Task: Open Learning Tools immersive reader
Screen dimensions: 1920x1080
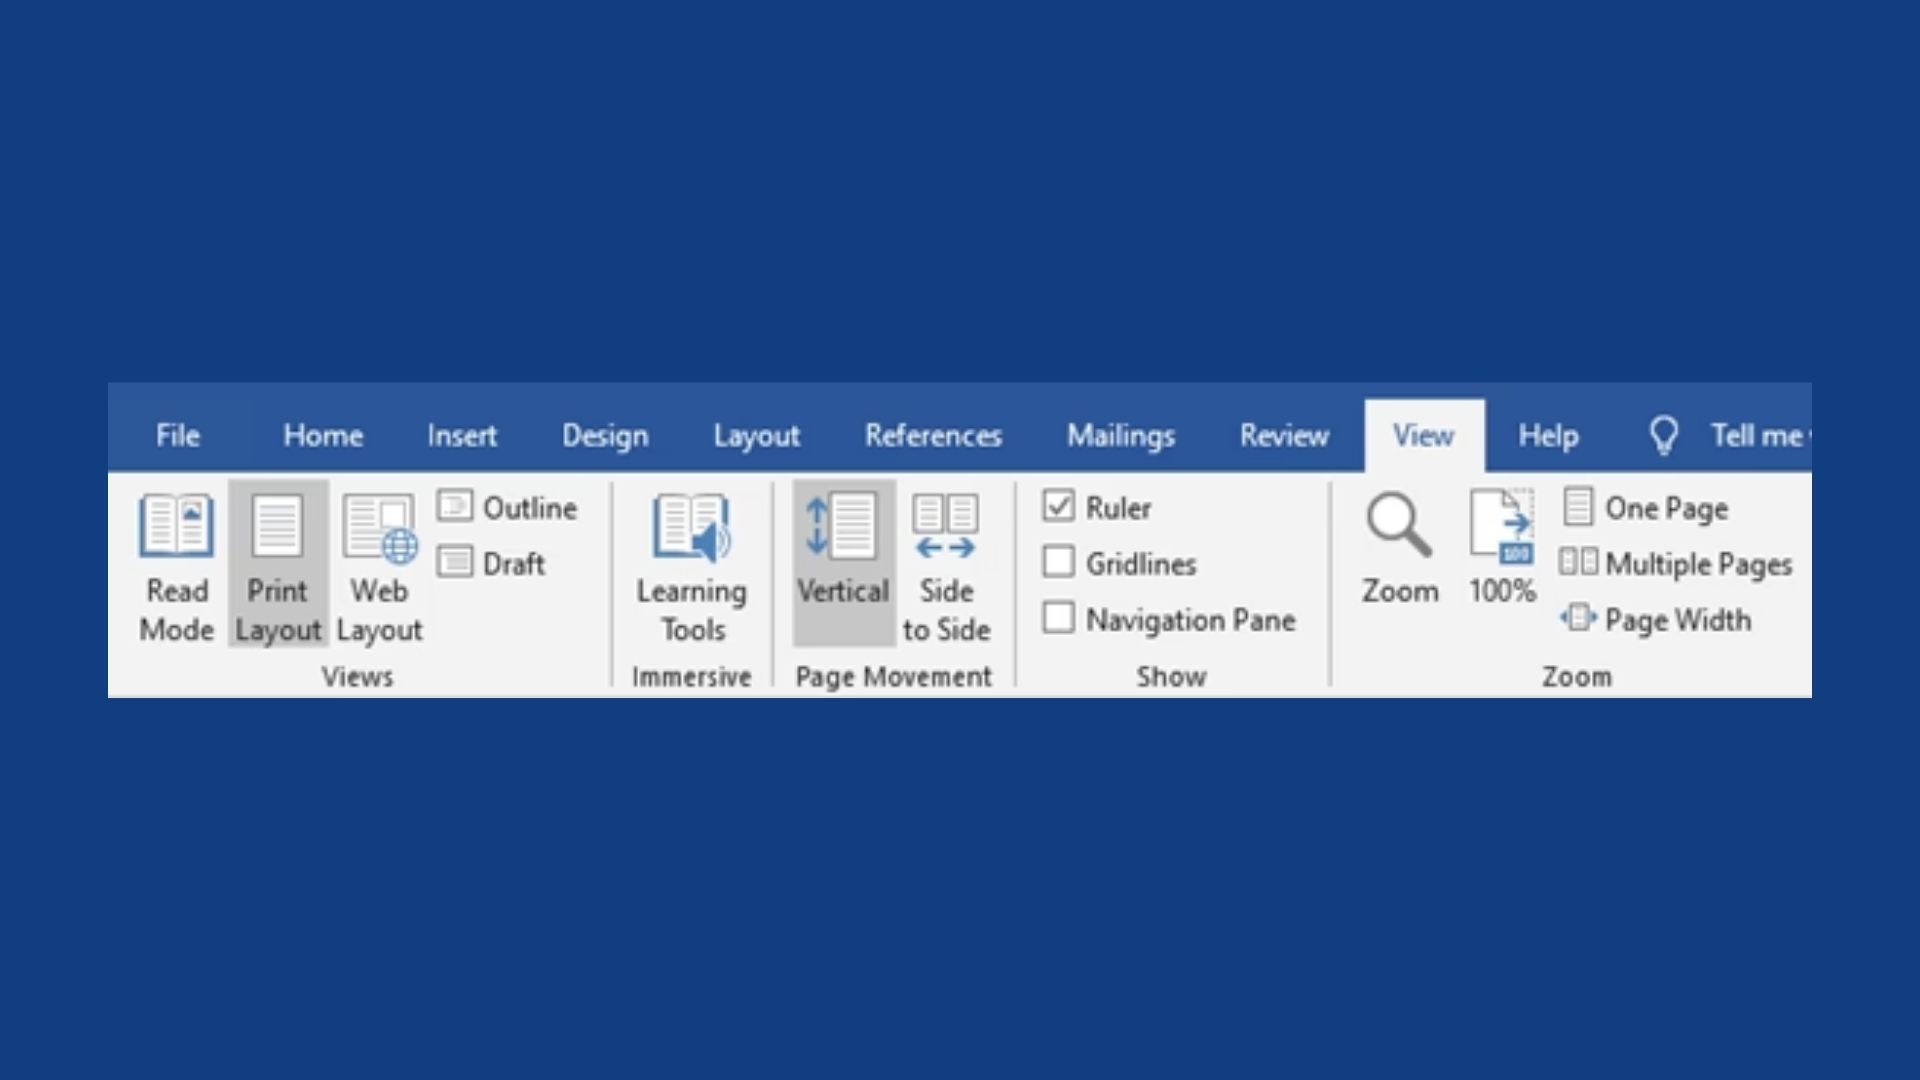Action: [x=692, y=566]
